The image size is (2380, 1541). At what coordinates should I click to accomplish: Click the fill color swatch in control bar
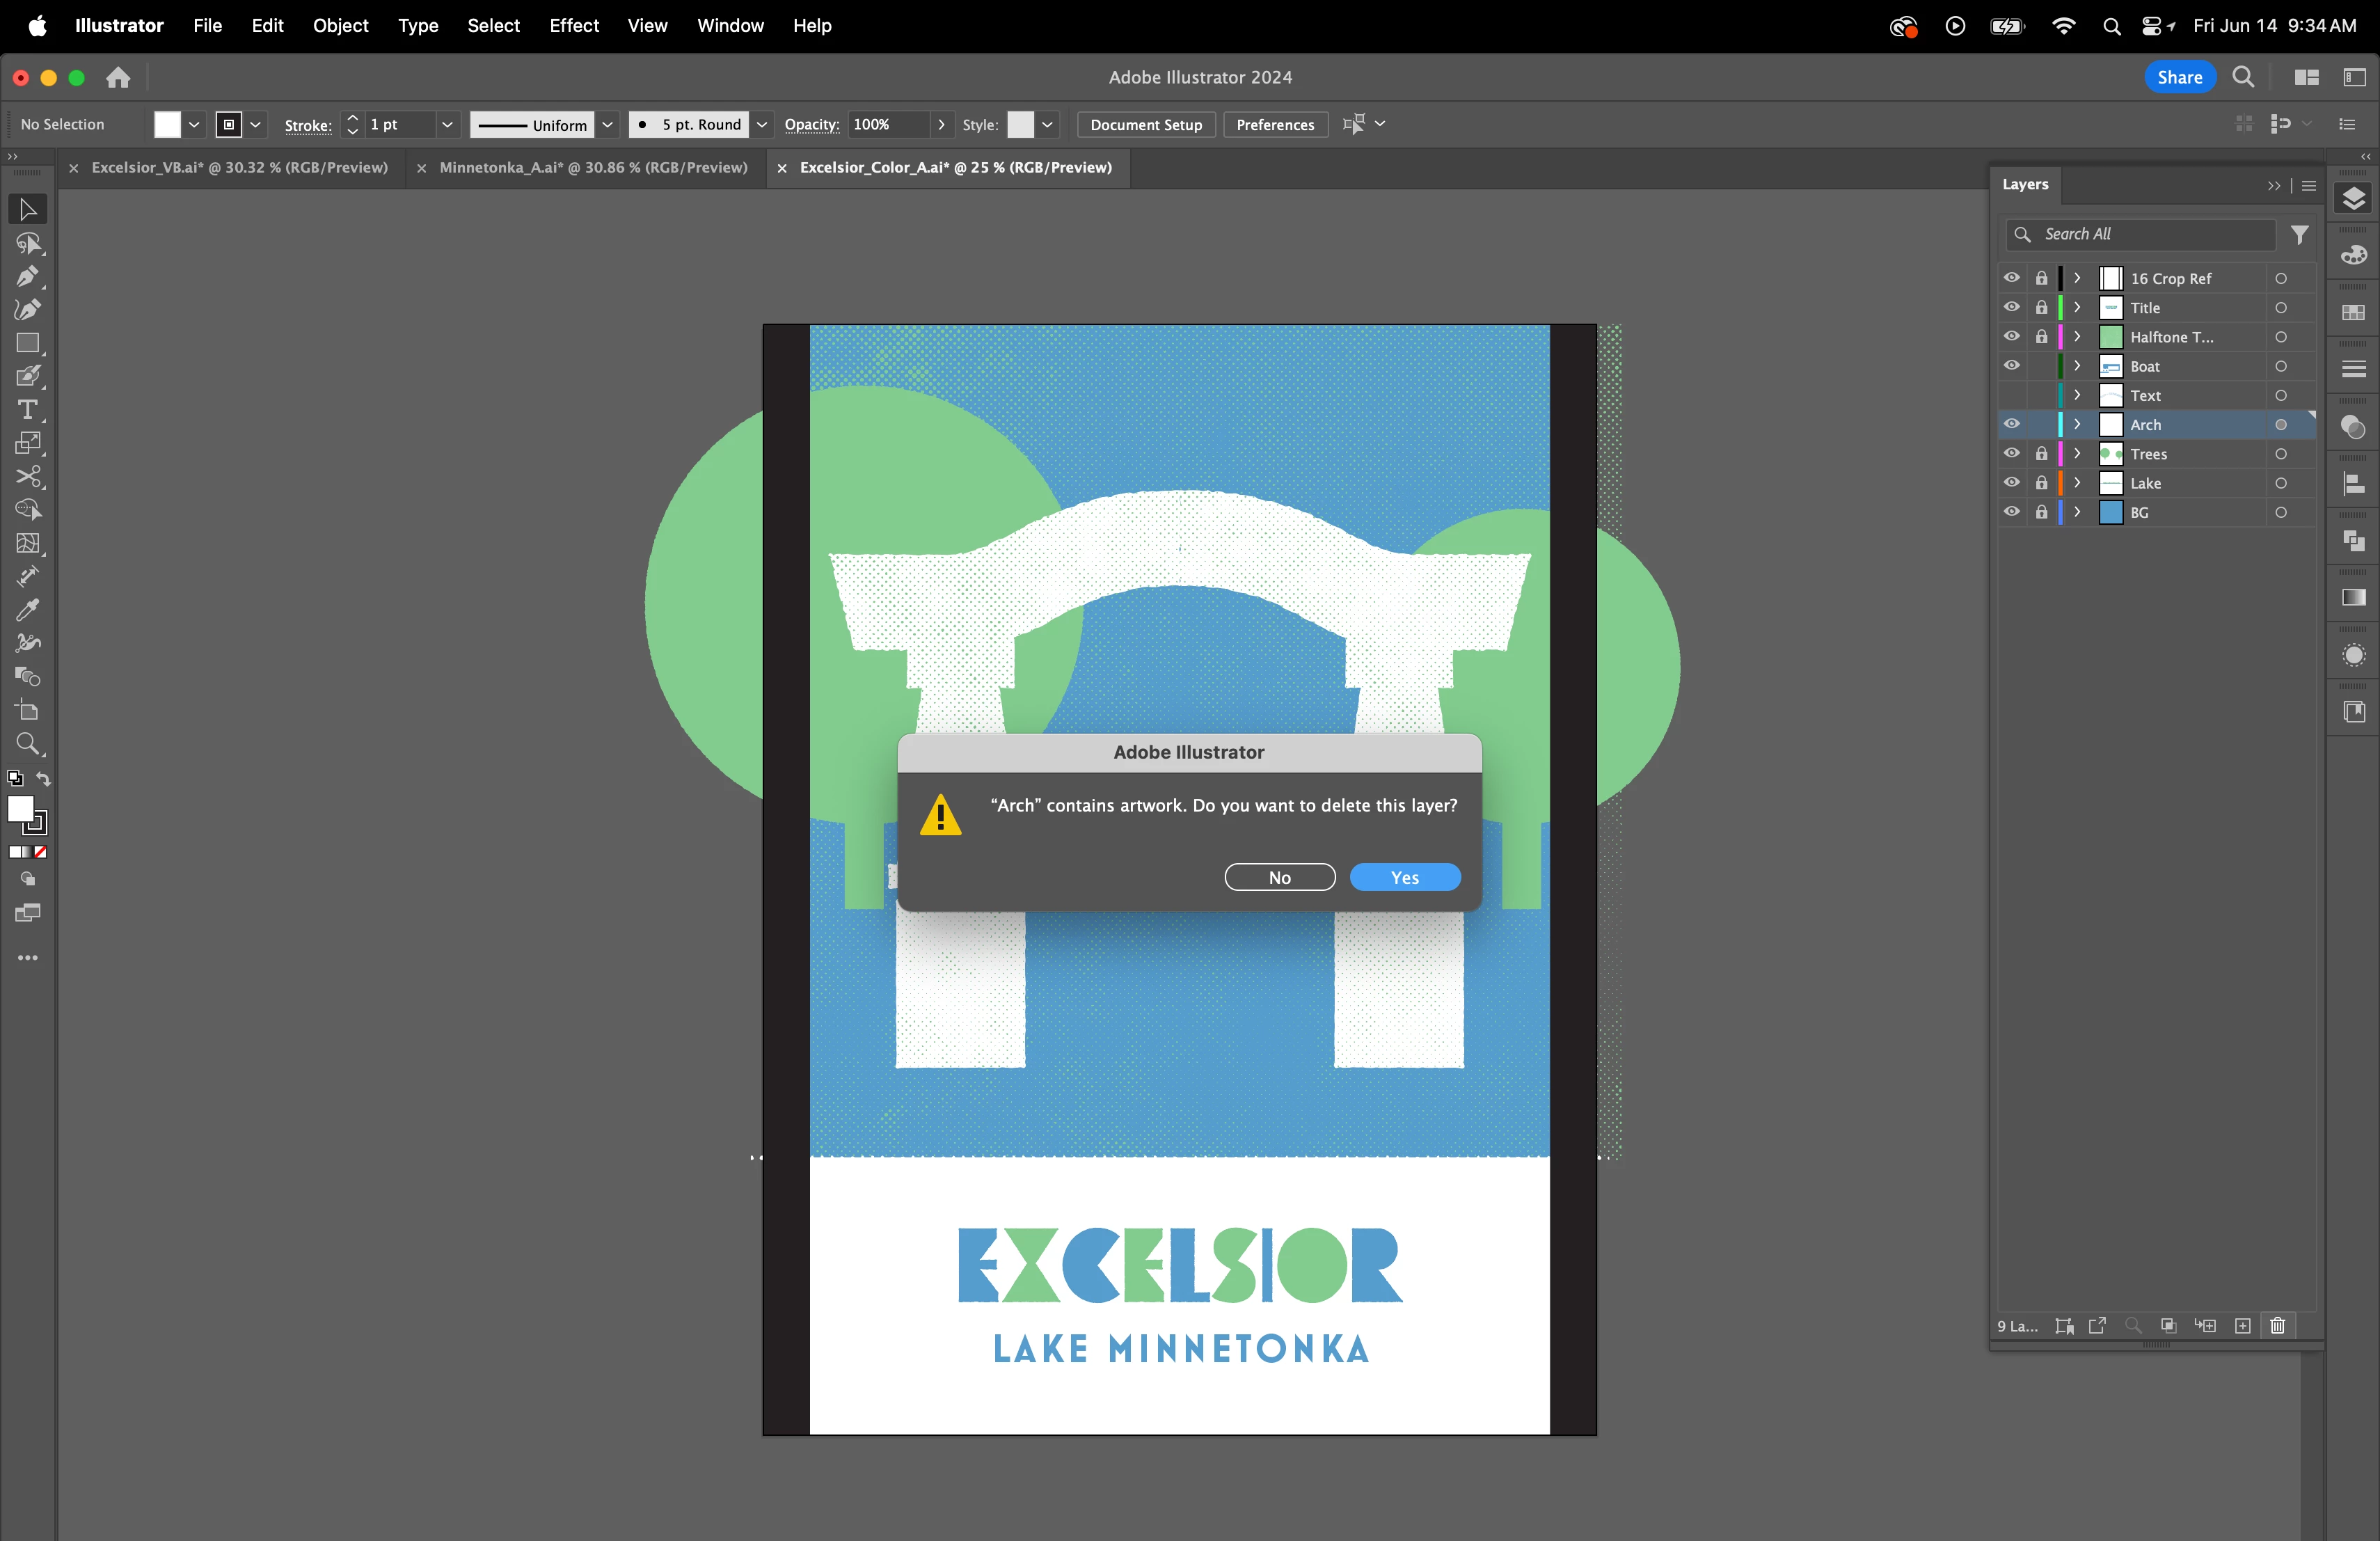pos(167,124)
